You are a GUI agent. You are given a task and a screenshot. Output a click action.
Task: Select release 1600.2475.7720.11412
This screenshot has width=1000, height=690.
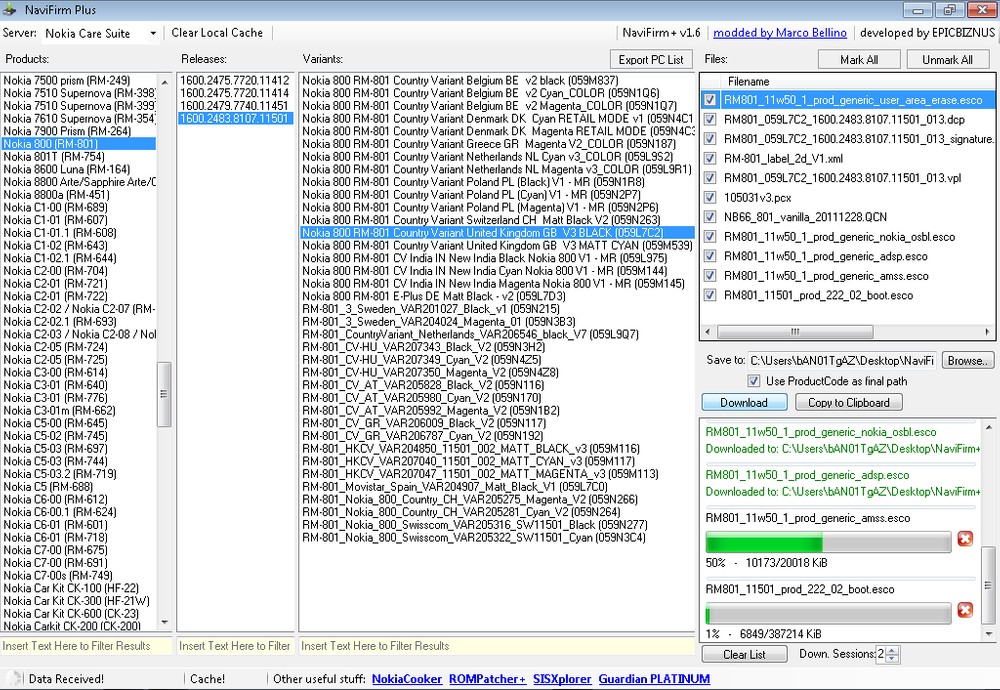[234, 80]
